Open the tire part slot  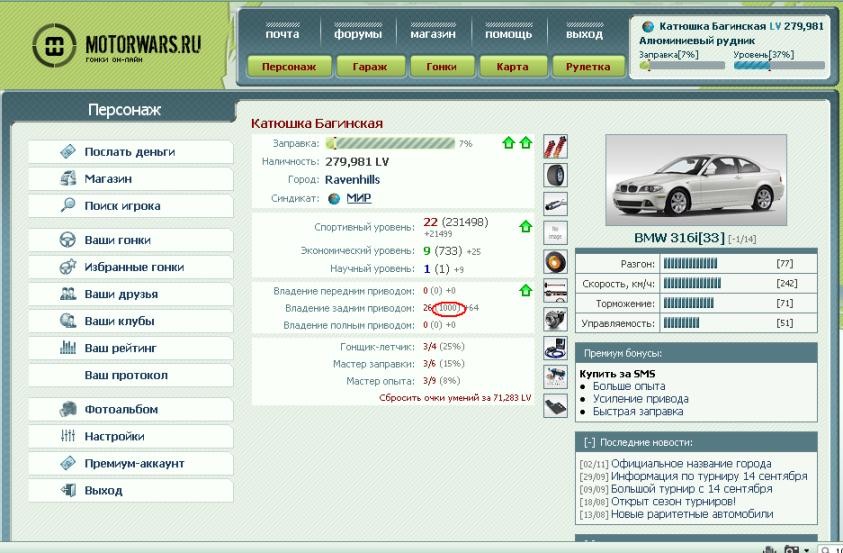(555, 175)
